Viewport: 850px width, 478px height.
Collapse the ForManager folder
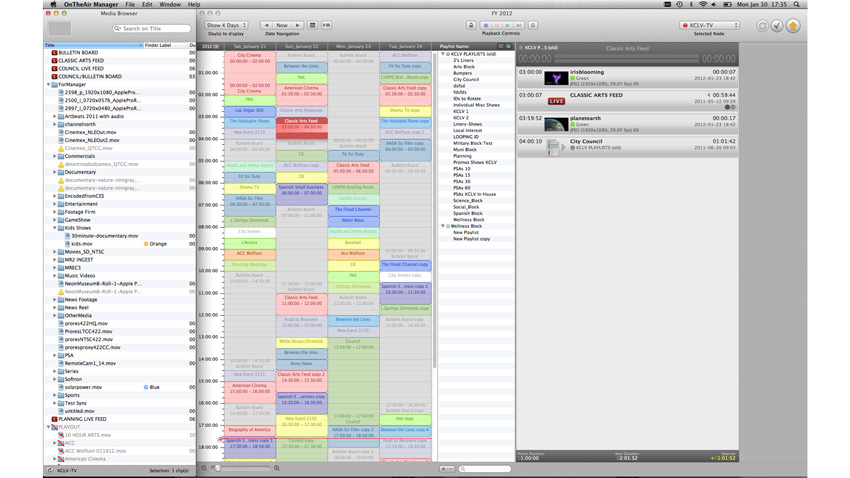(x=49, y=85)
